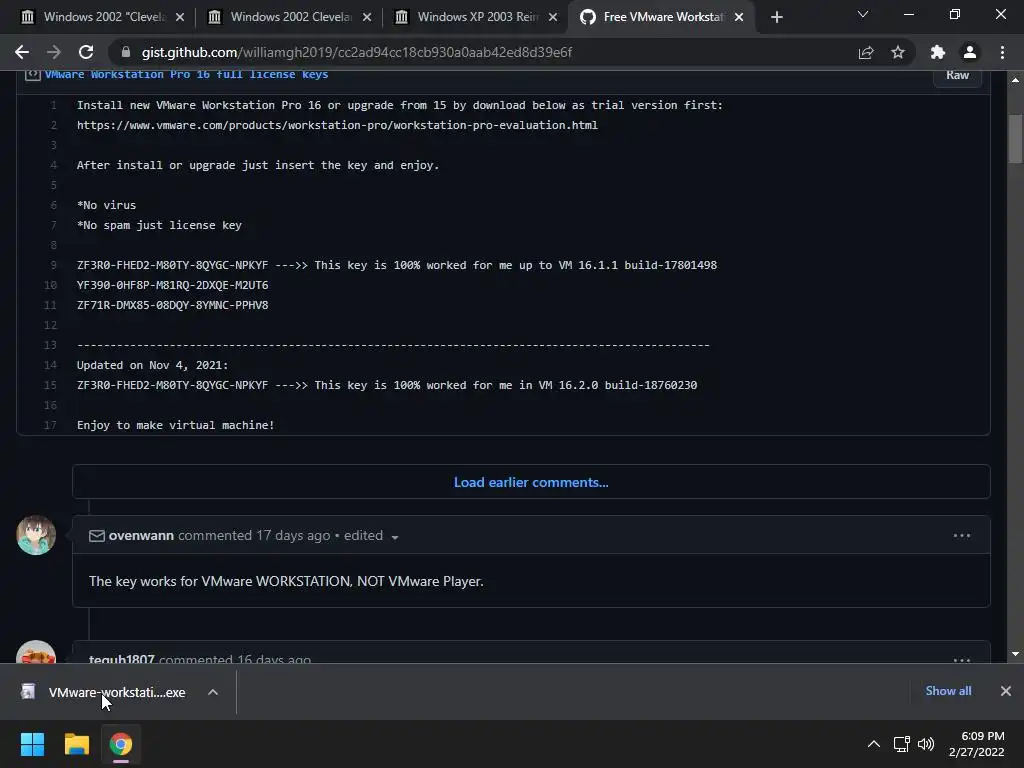Screen dimensions: 1024x768
Task: Open teguh1807's profile link
Action: pos(121,659)
